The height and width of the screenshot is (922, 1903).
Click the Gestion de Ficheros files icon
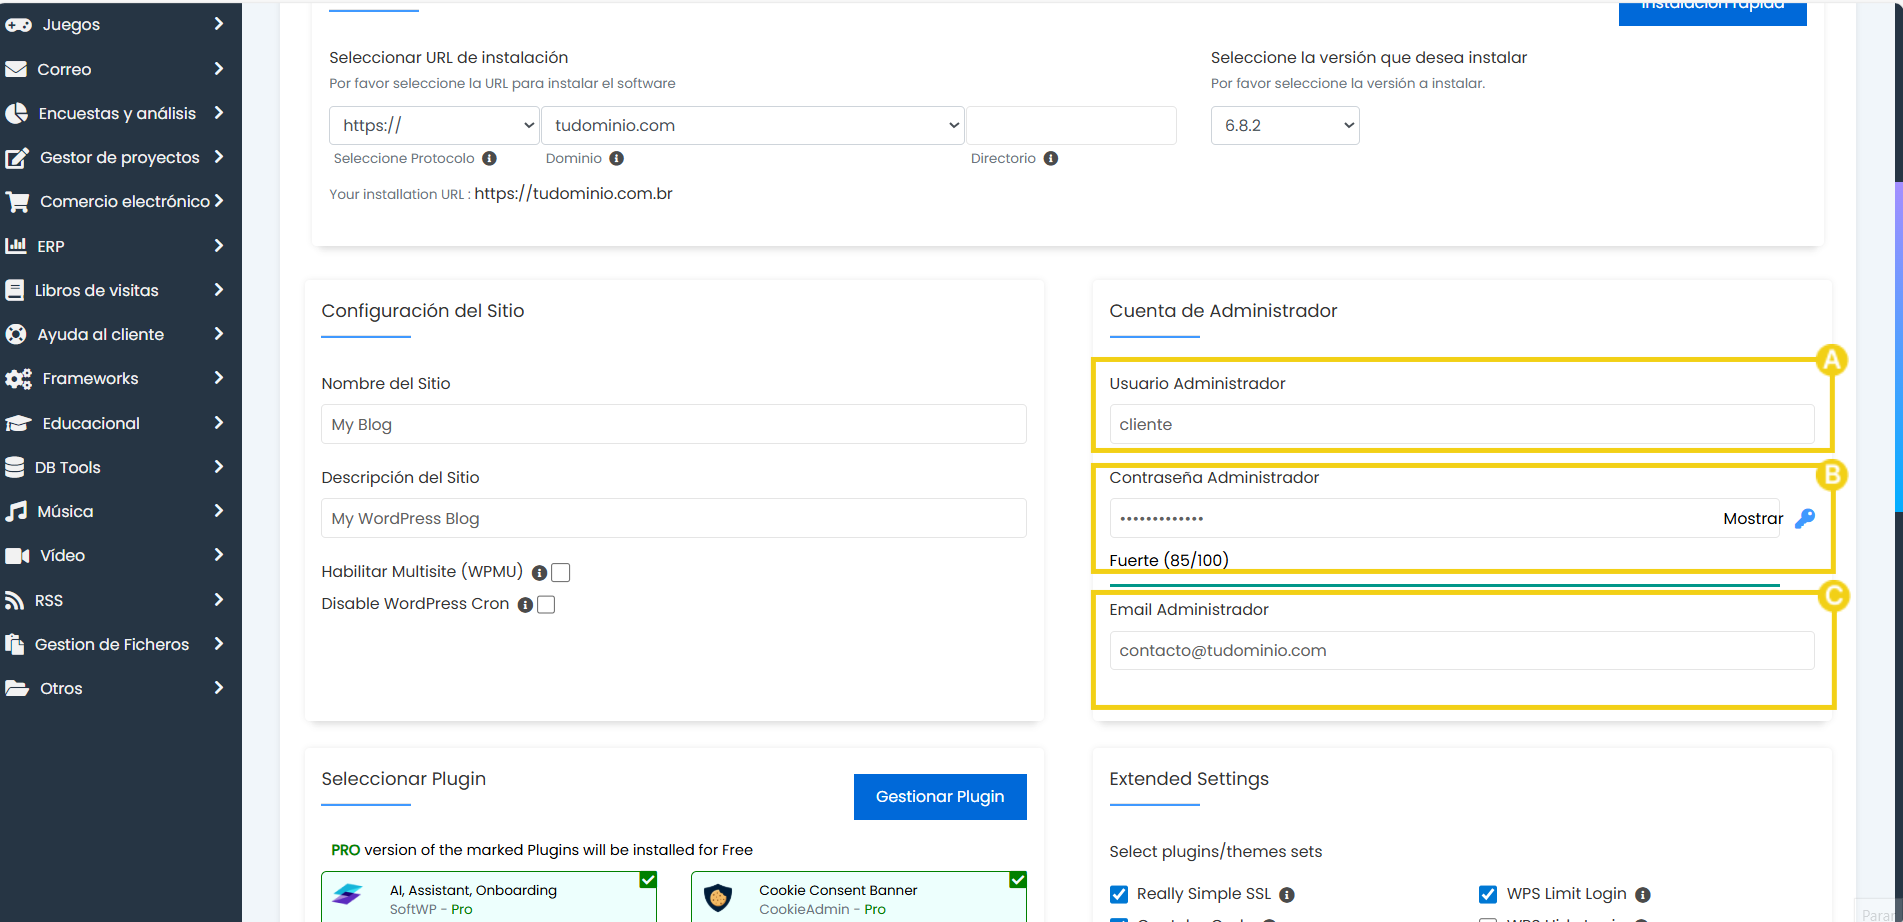(x=15, y=644)
